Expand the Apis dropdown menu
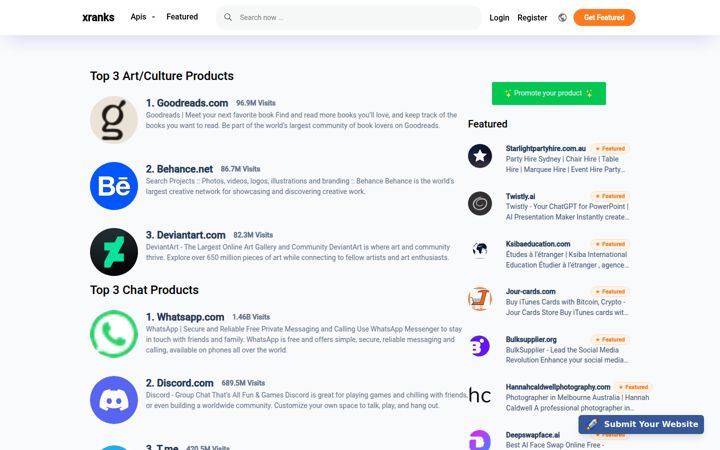The width and height of the screenshot is (720, 450). click(x=143, y=17)
